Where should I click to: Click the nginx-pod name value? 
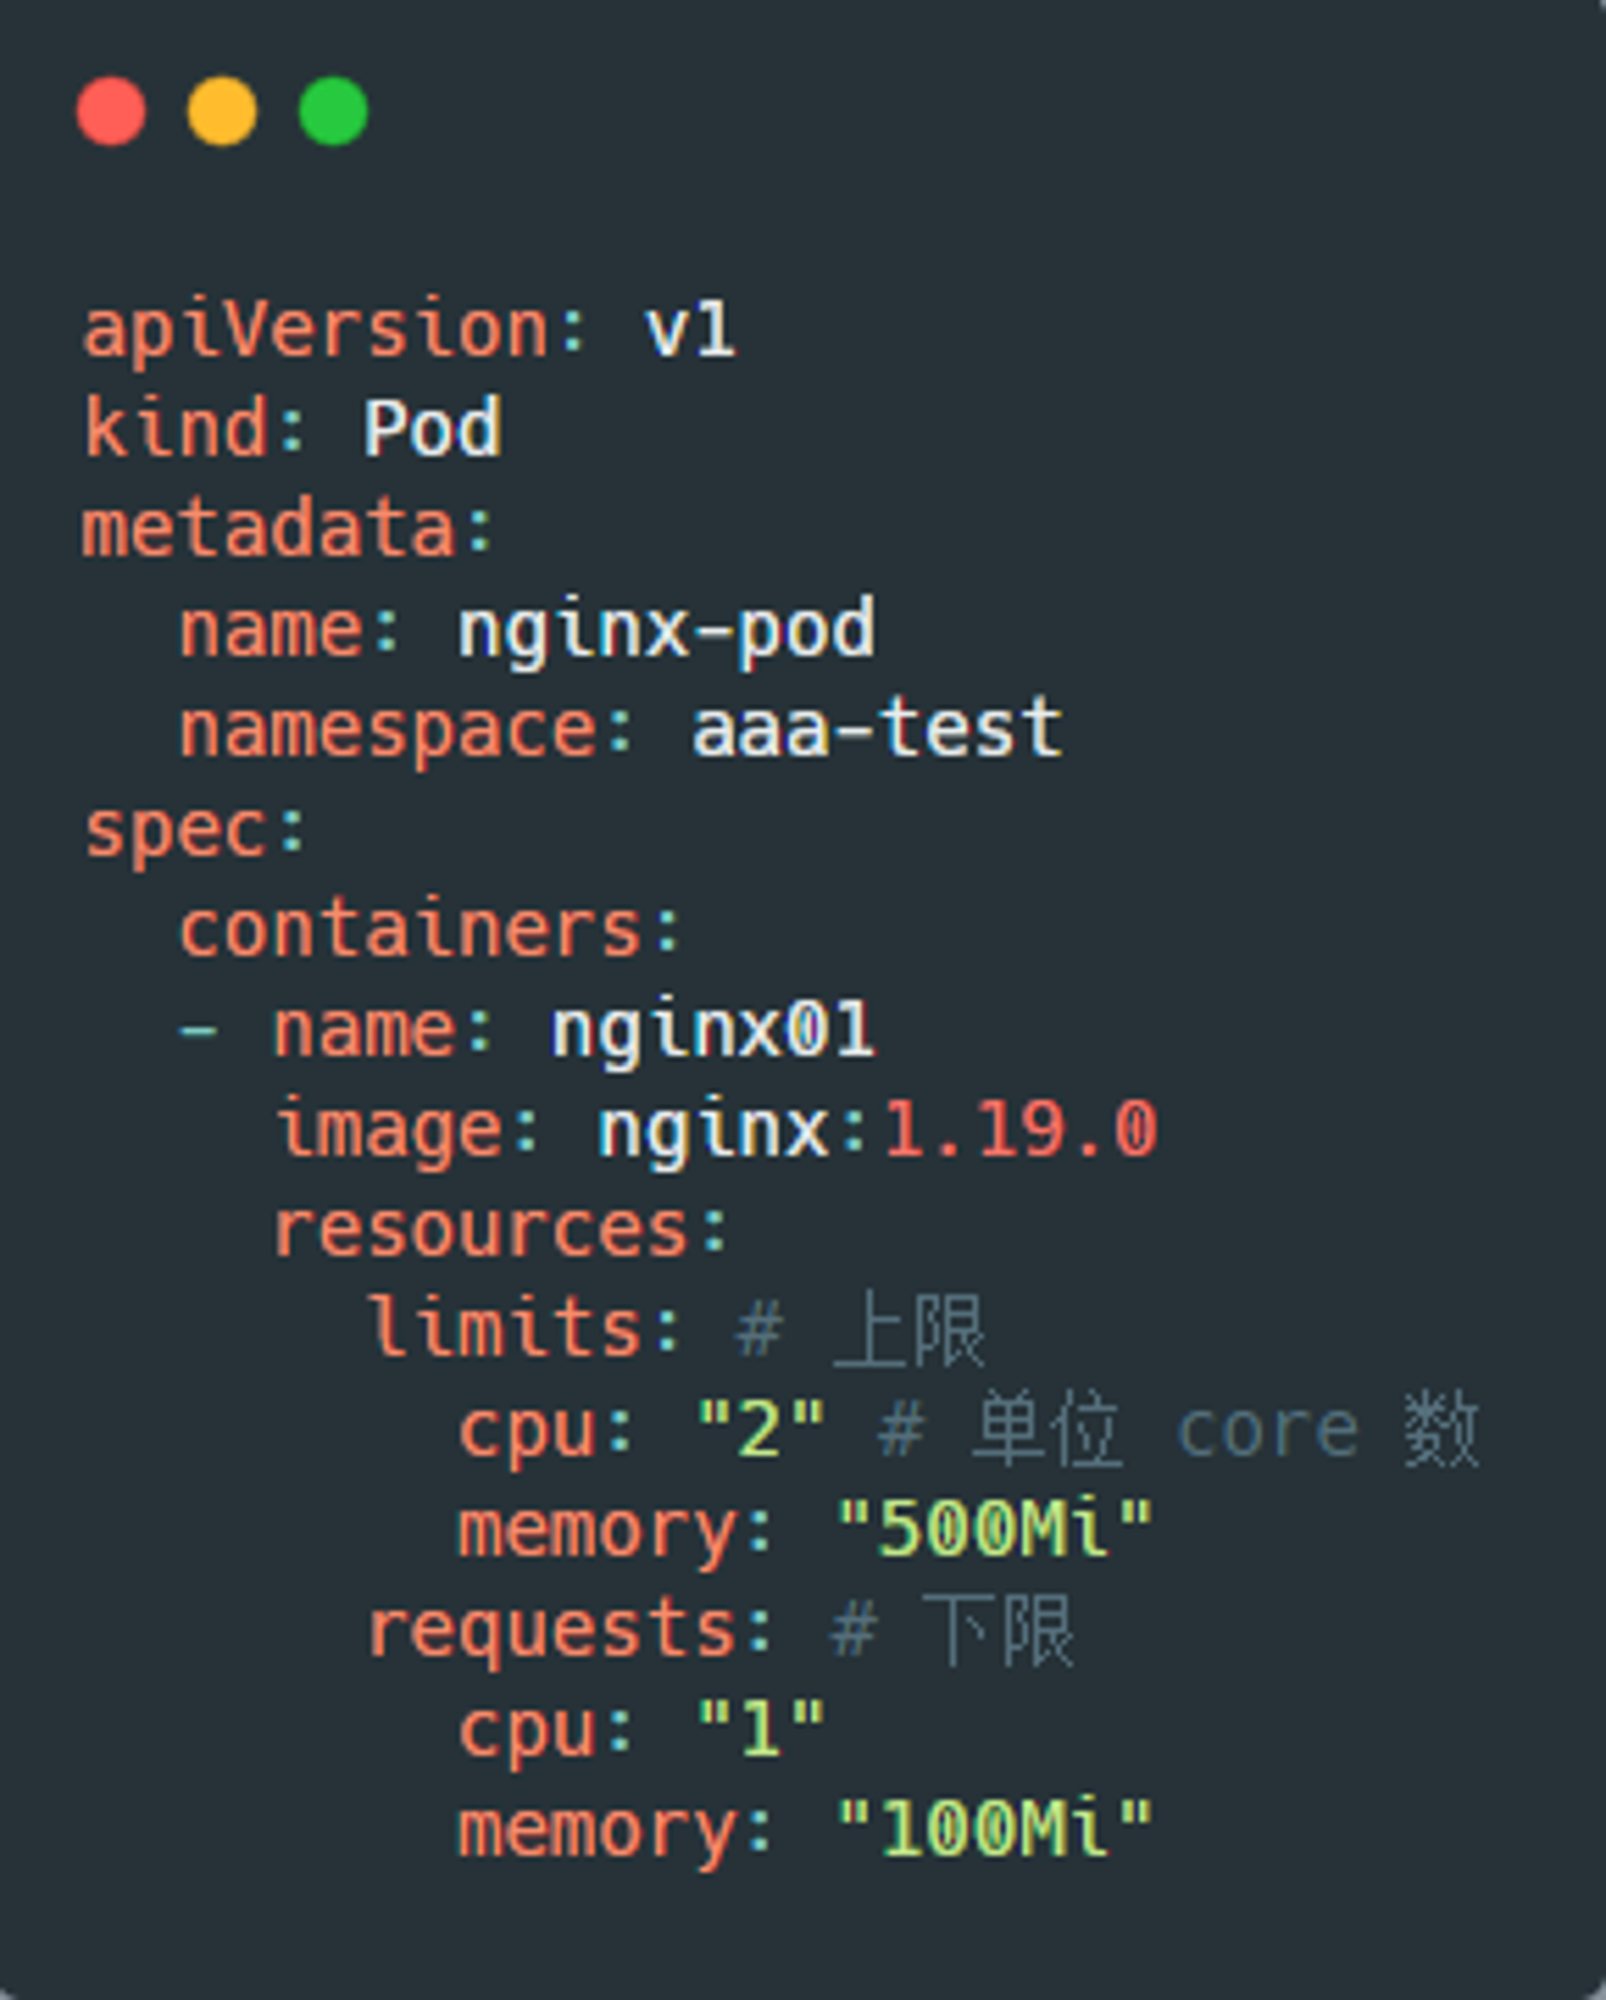[666, 632]
